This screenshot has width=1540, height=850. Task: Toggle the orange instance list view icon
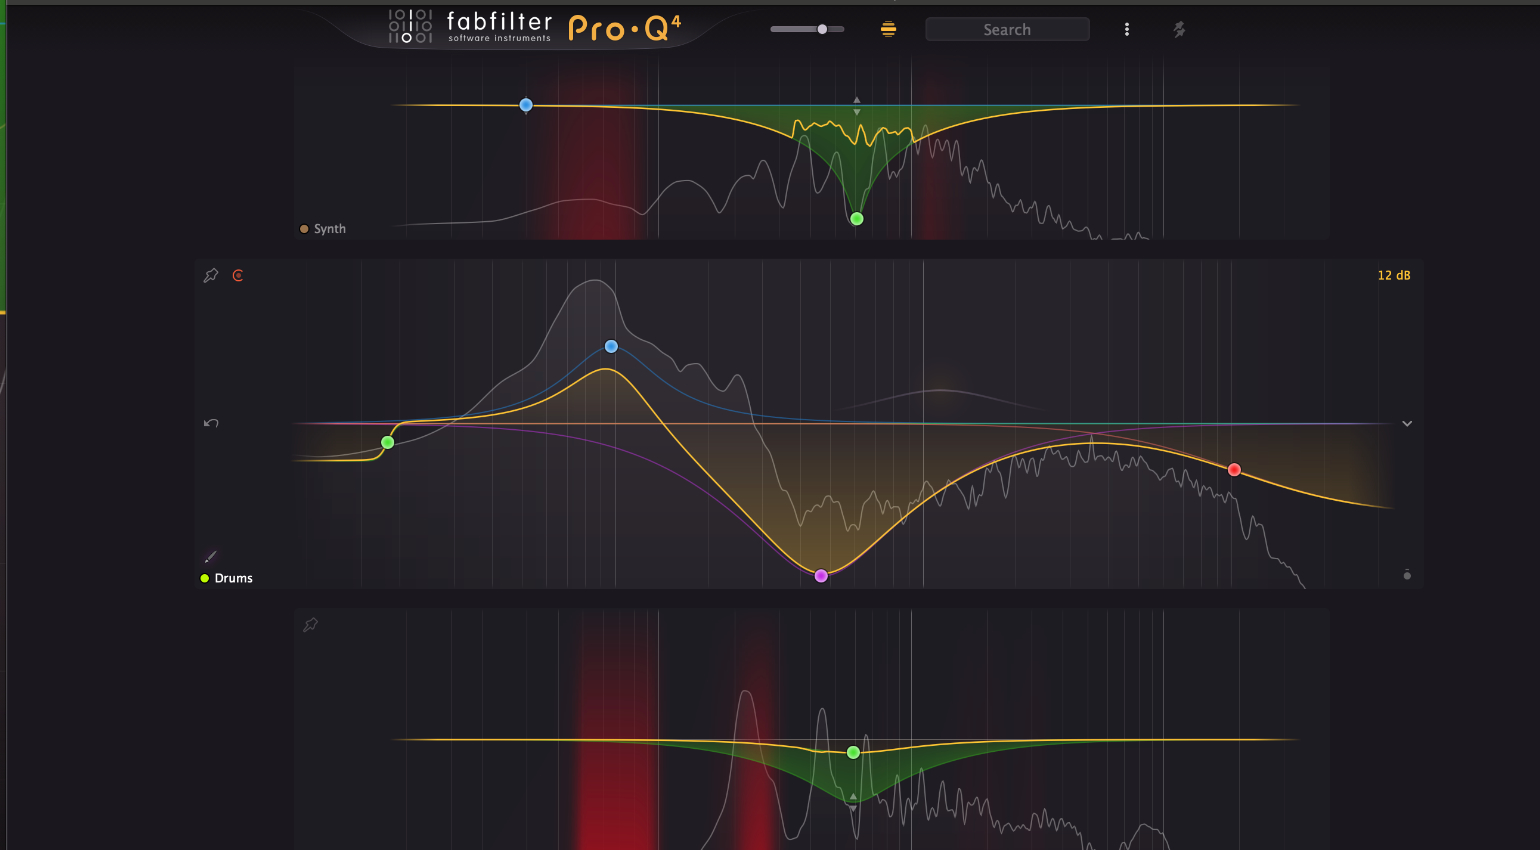888,30
